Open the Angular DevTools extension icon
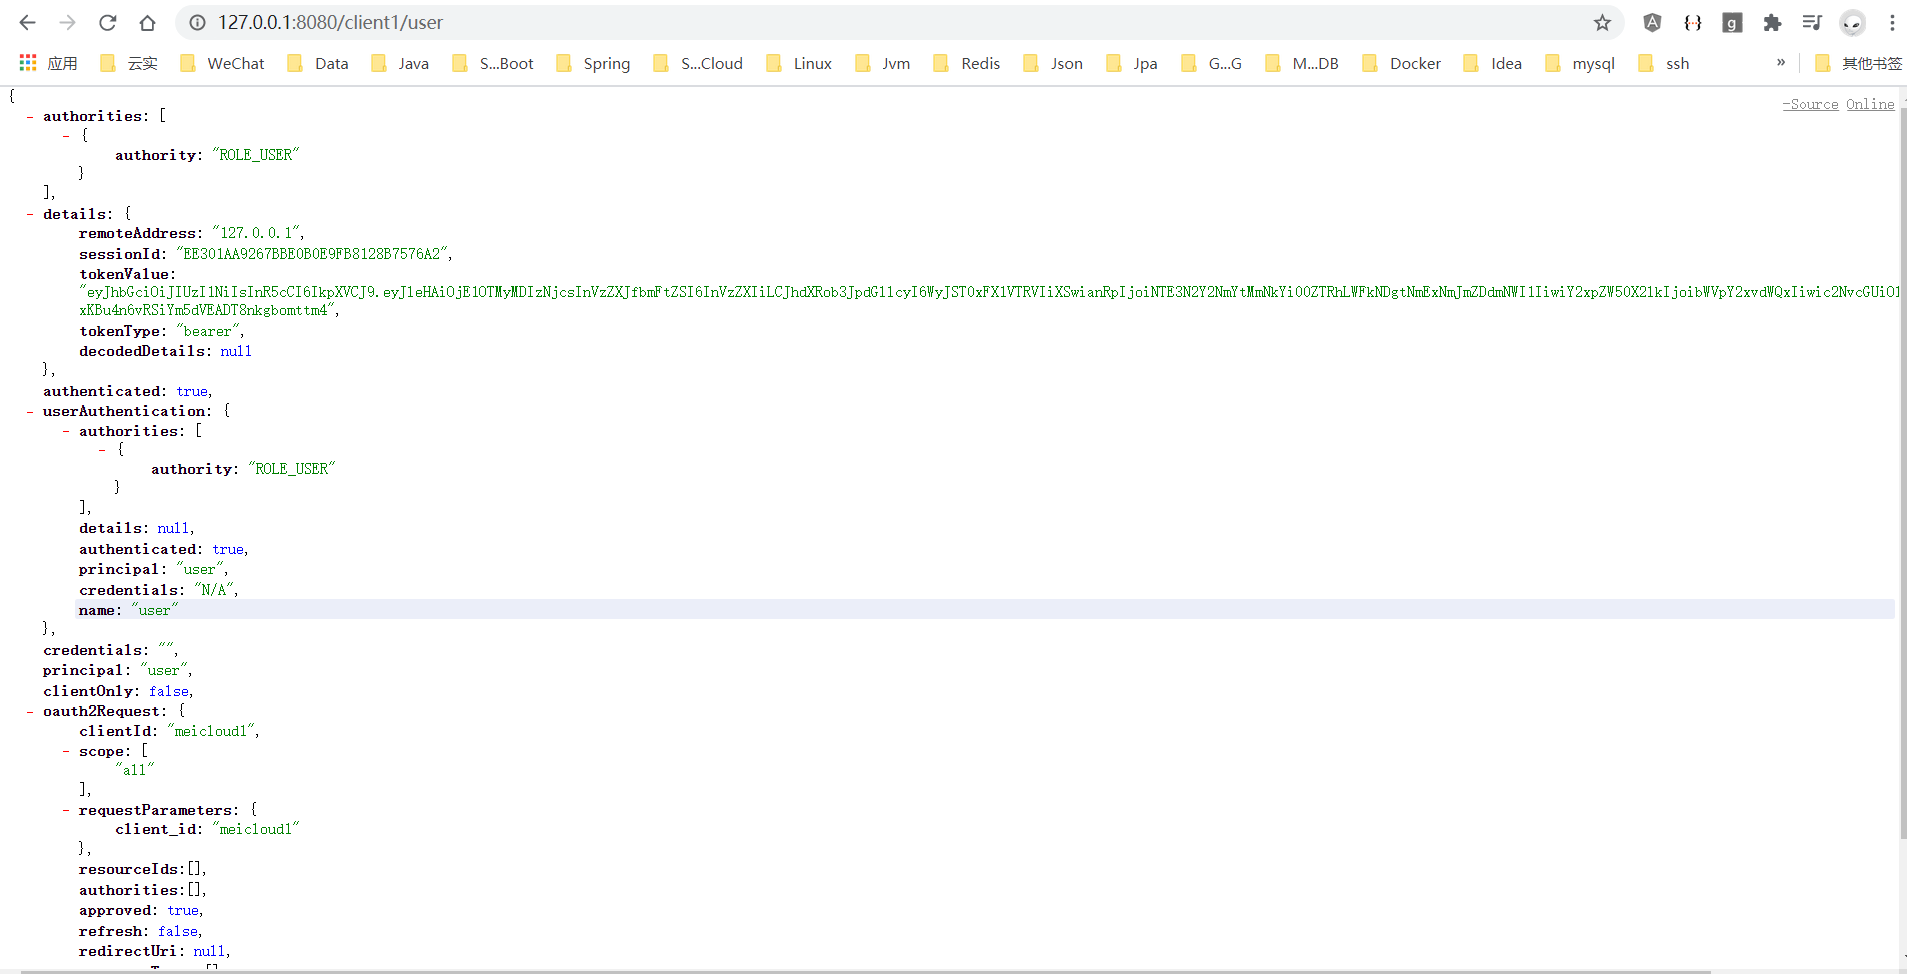Viewport: 1907px width, 974px height. (1652, 22)
